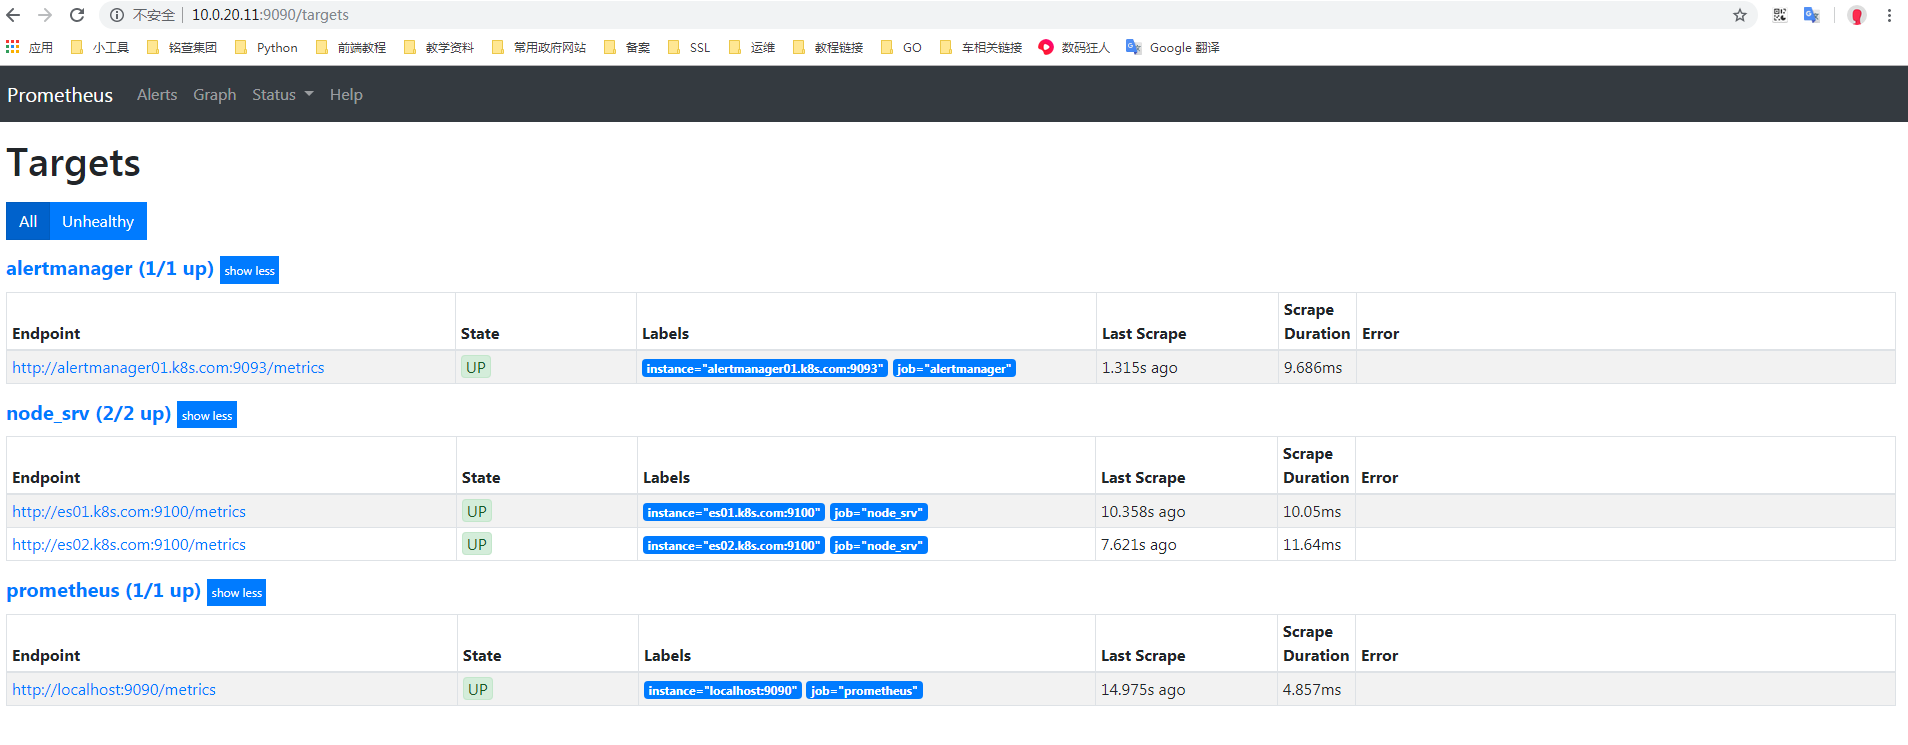Expand the Status dropdown menu

pos(283,95)
